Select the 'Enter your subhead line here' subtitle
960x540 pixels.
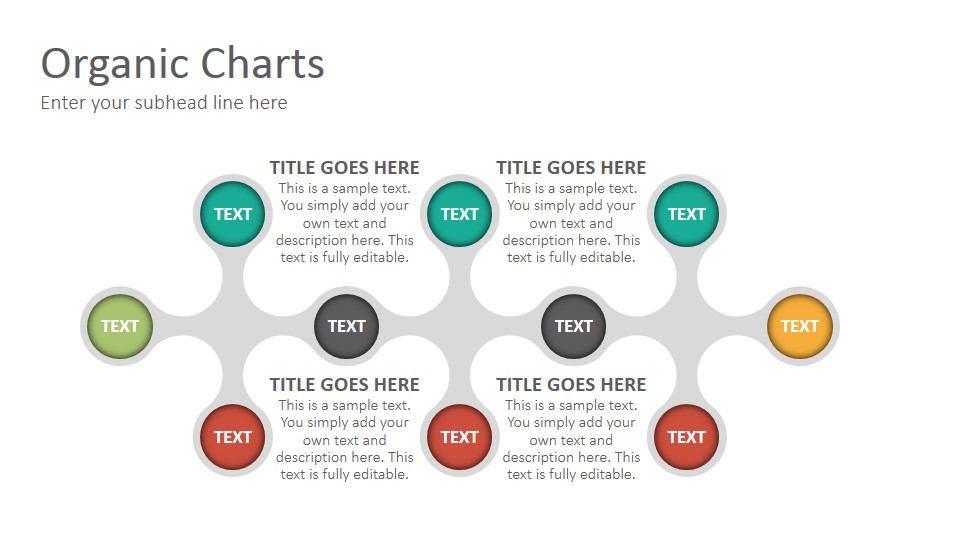163,103
